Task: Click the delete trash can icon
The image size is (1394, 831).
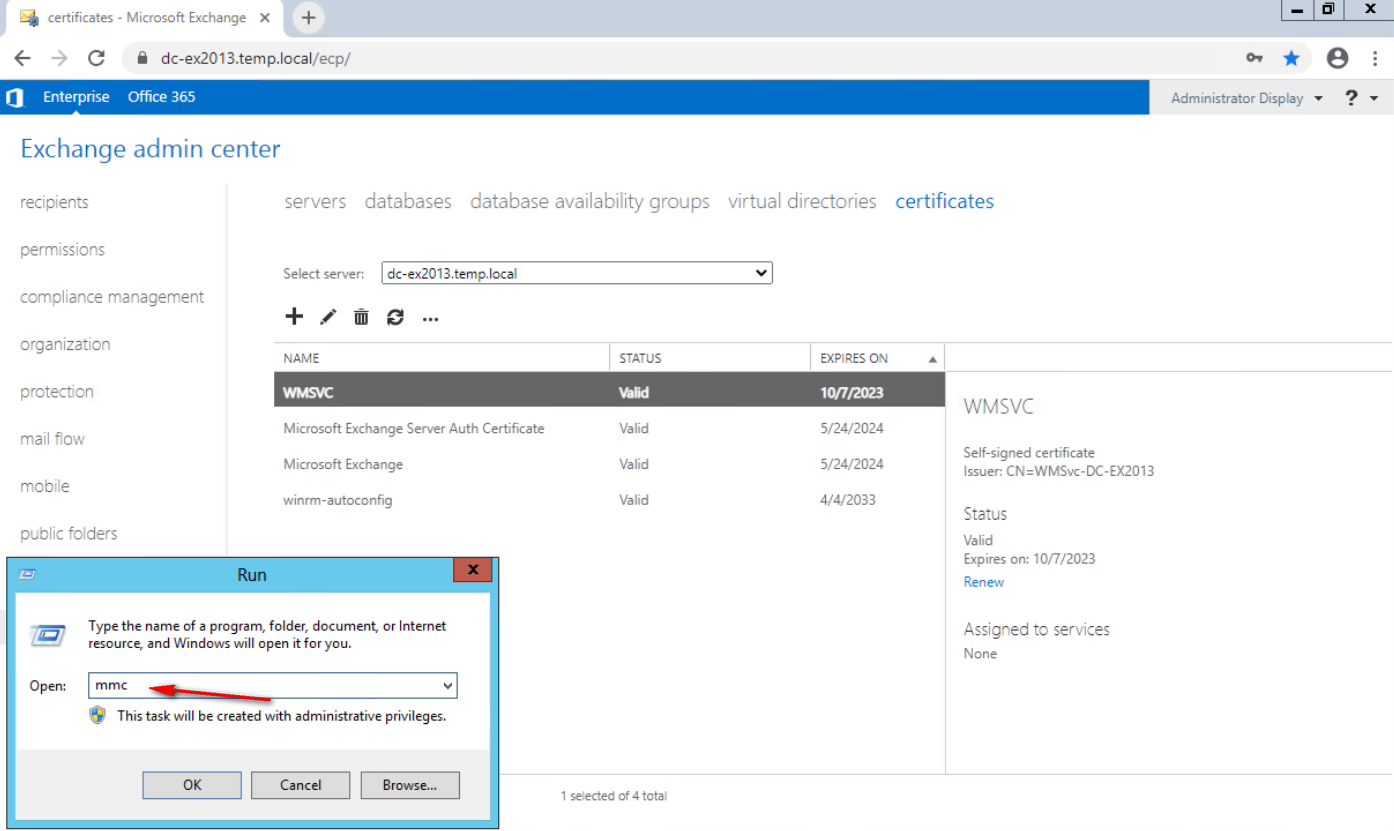Action: 361,318
